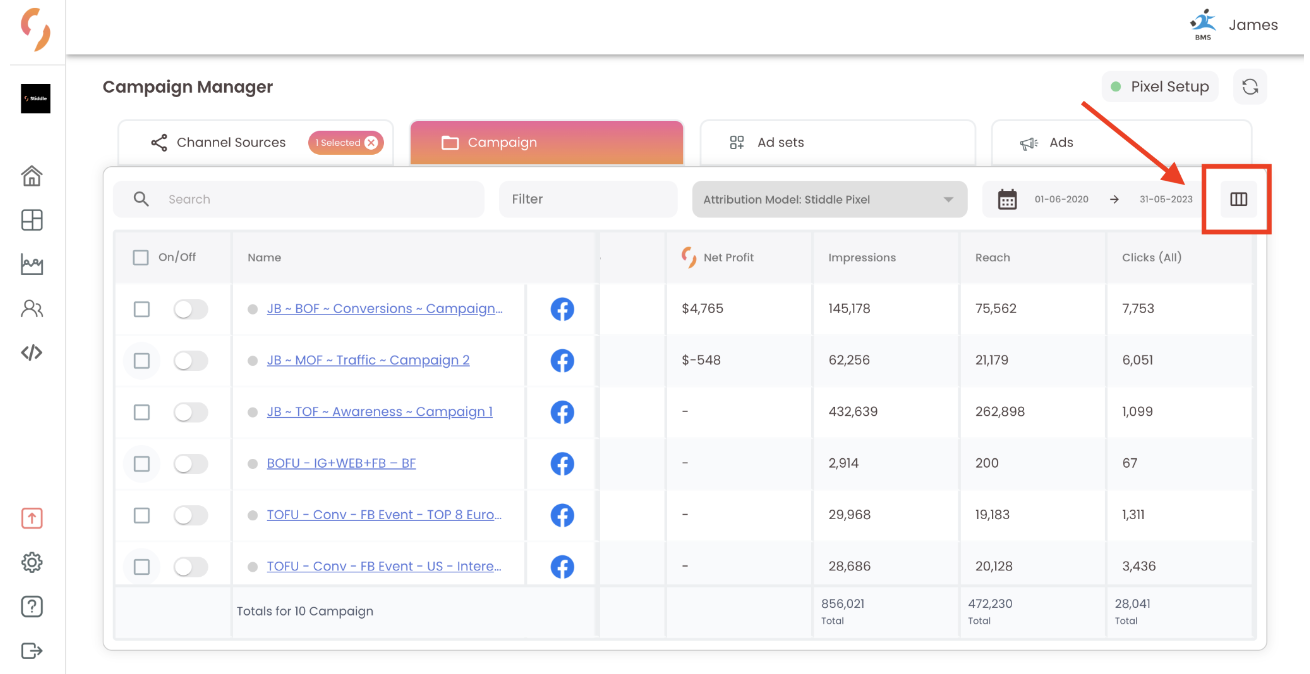This screenshot has width=1310, height=674.
Task: Open JB ~ BOF ~ Conversions campaign link
Action: [x=384, y=309]
